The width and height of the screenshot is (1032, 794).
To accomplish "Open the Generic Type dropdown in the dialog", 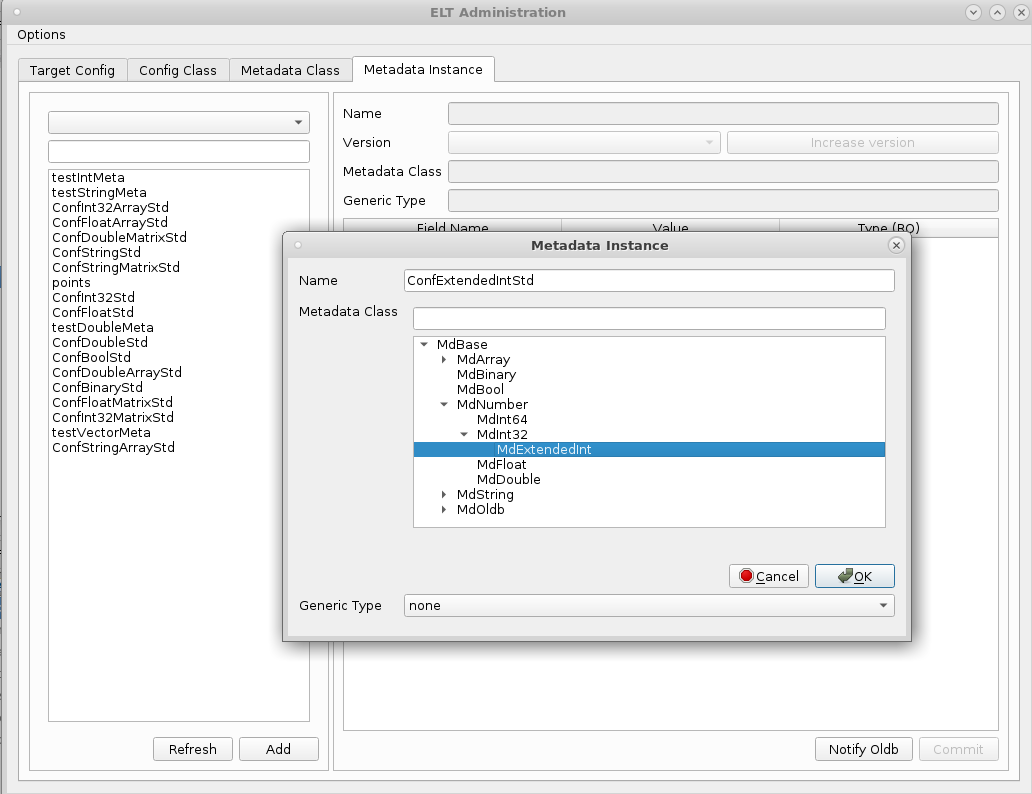I will [649, 606].
